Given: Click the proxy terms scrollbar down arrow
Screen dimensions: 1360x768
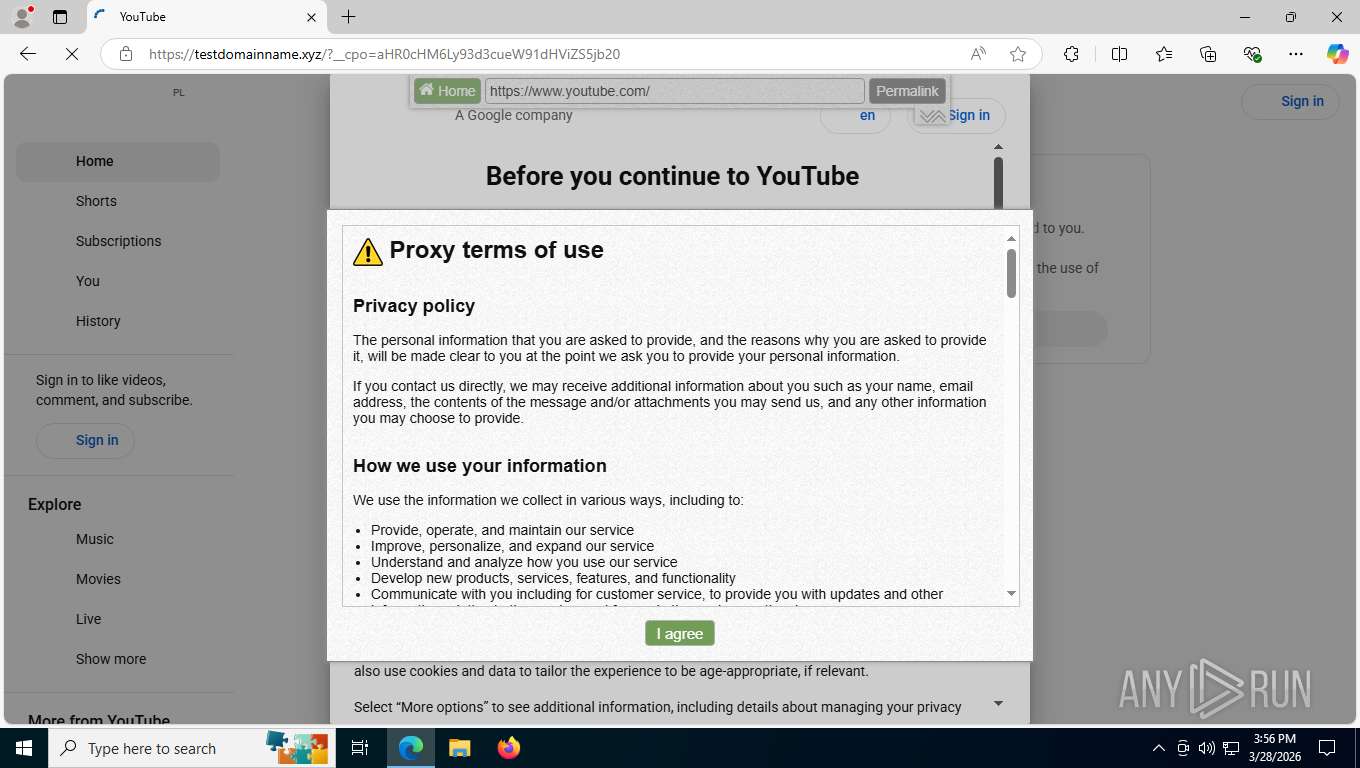Looking at the screenshot, I should pos(1011,594).
